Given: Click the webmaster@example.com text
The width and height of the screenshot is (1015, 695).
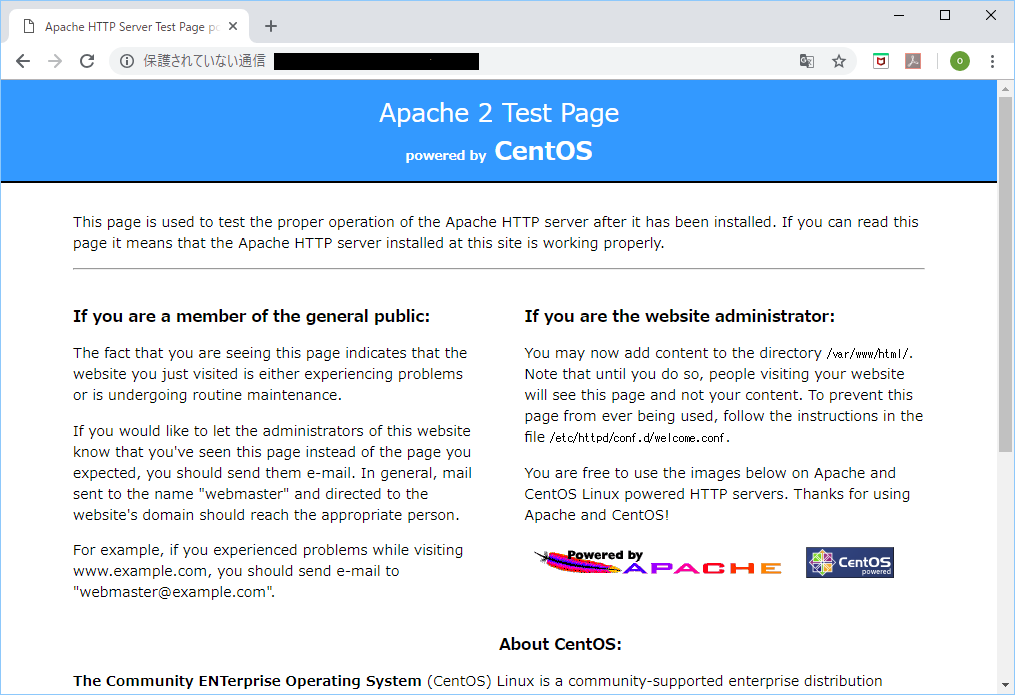Looking at the screenshot, I should [172, 592].
